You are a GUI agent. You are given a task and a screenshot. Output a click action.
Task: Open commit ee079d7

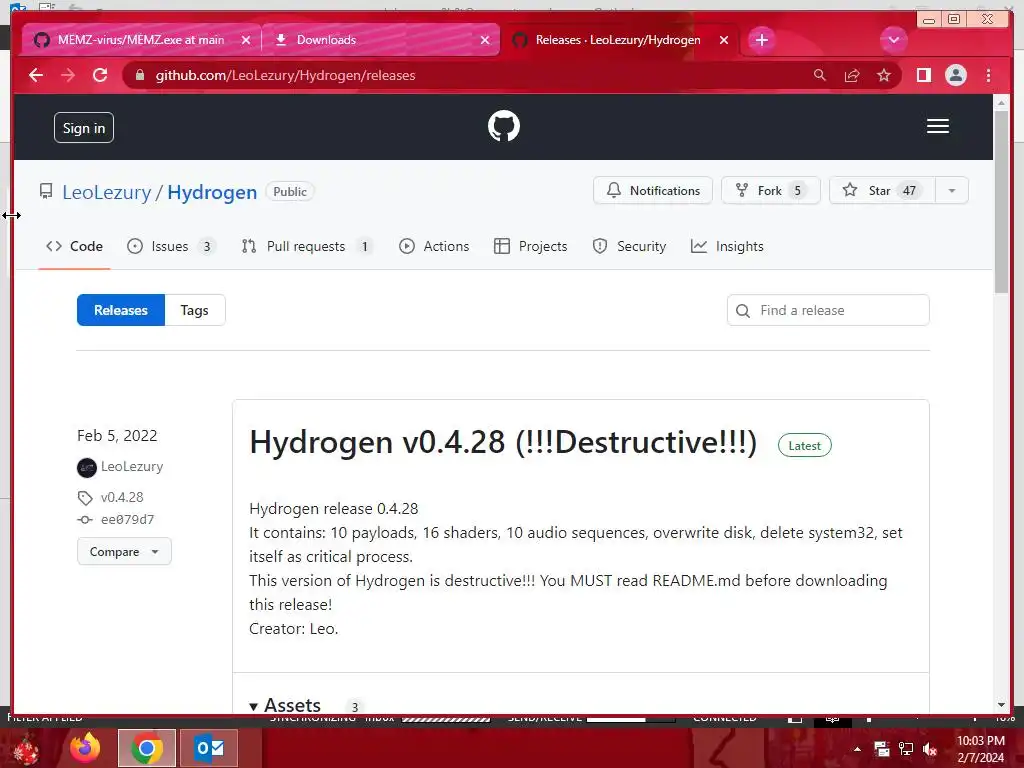point(127,520)
